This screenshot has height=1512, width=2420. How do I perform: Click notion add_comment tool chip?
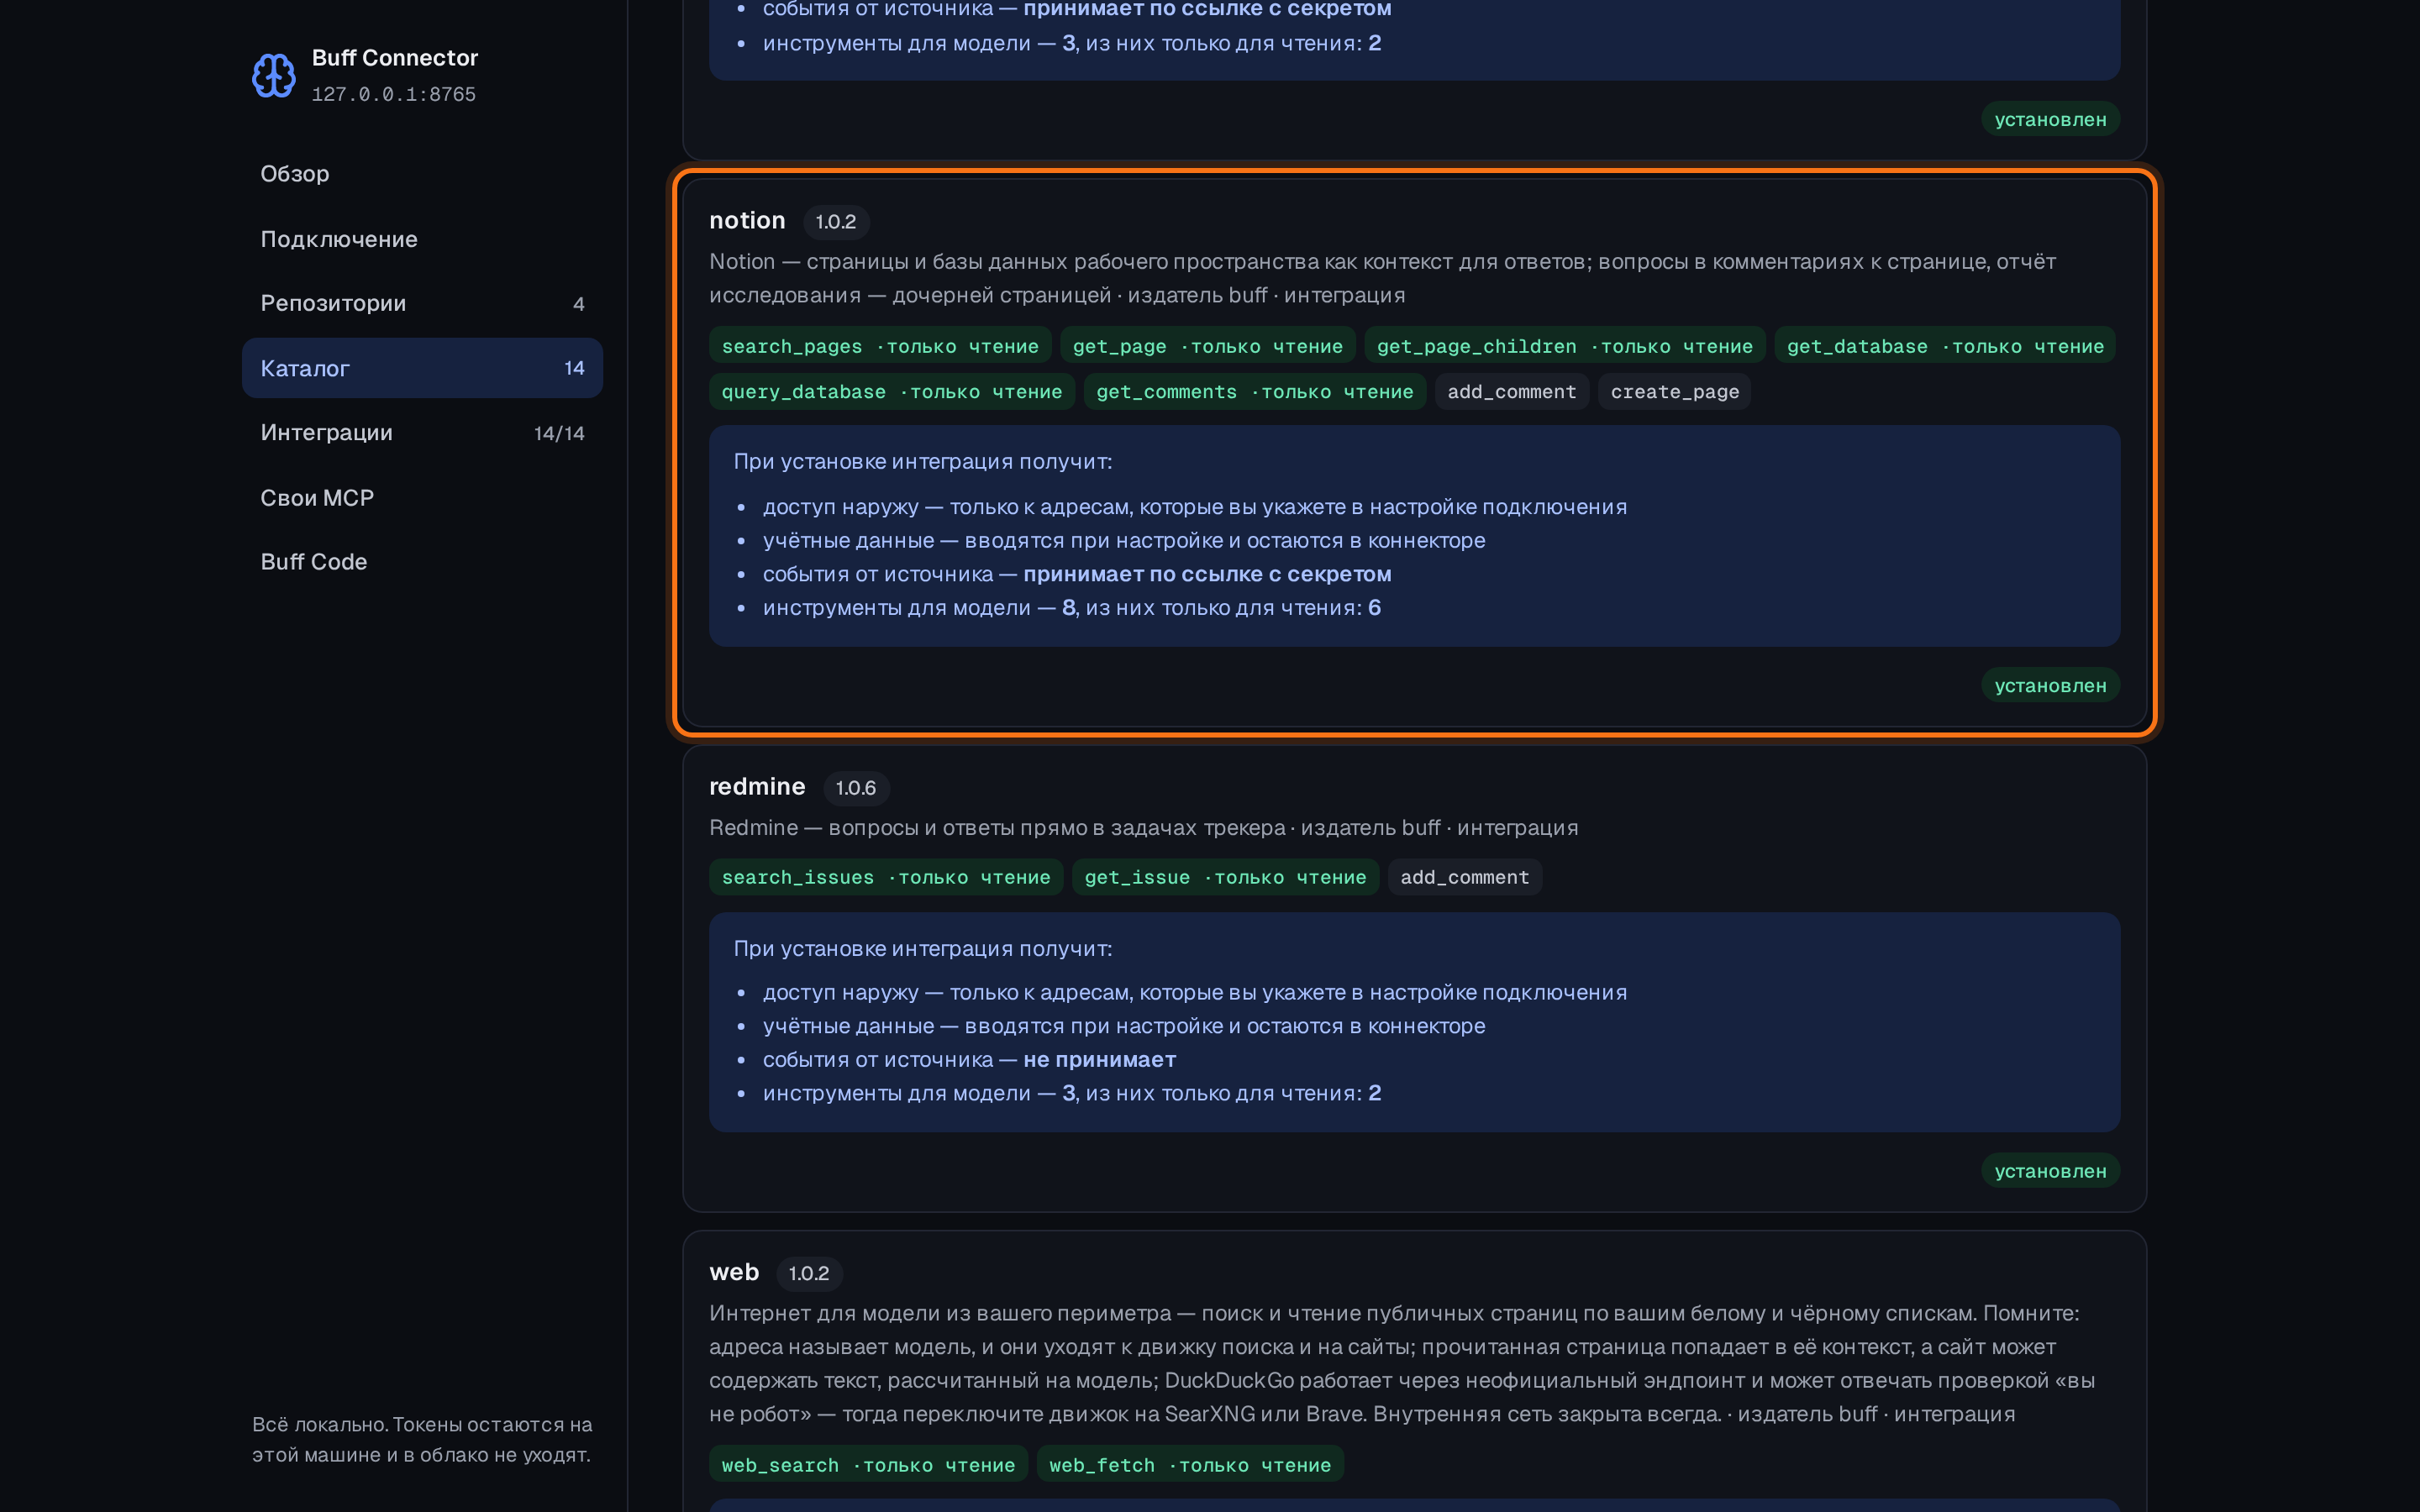[1512, 392]
